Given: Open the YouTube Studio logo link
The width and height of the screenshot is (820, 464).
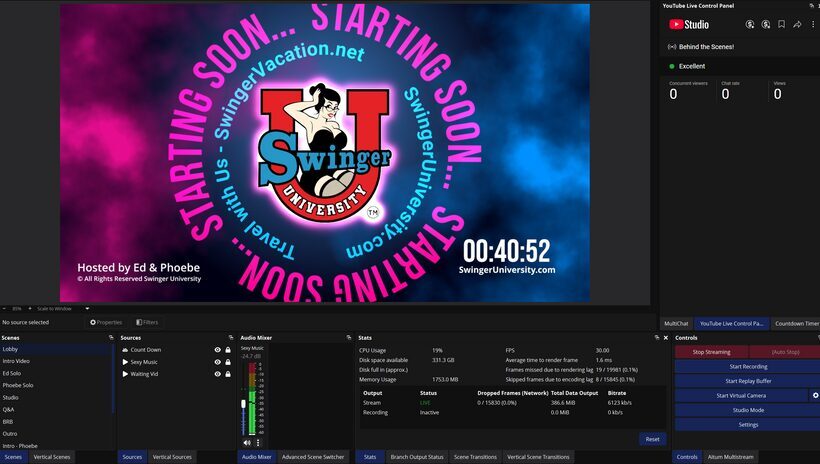Looking at the screenshot, I should pyautogui.click(x=689, y=25).
